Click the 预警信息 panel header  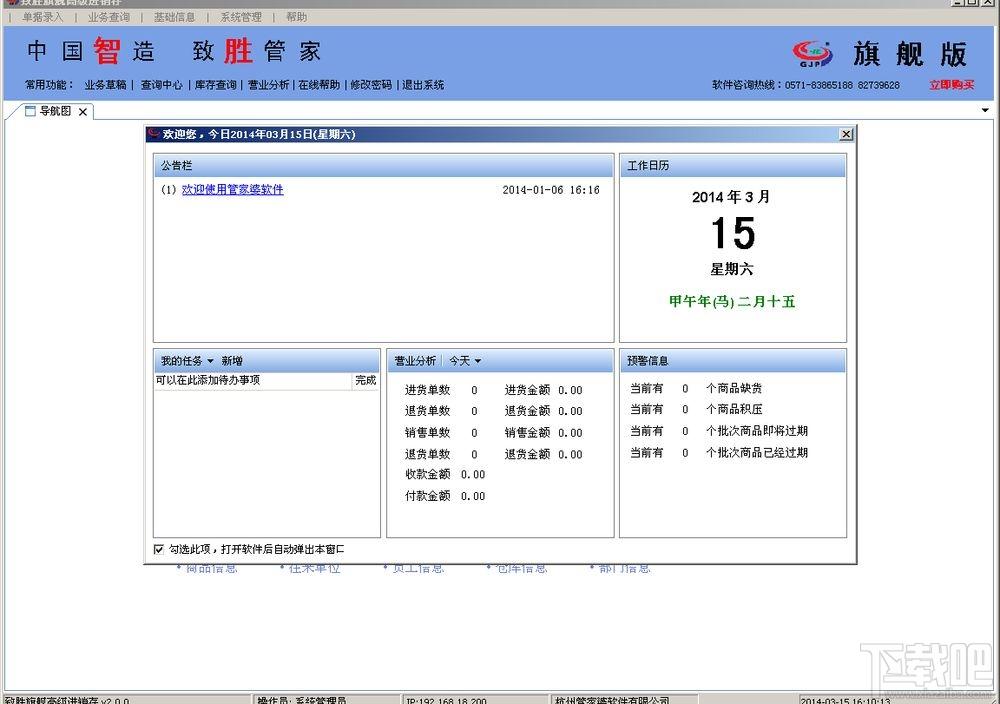click(733, 361)
